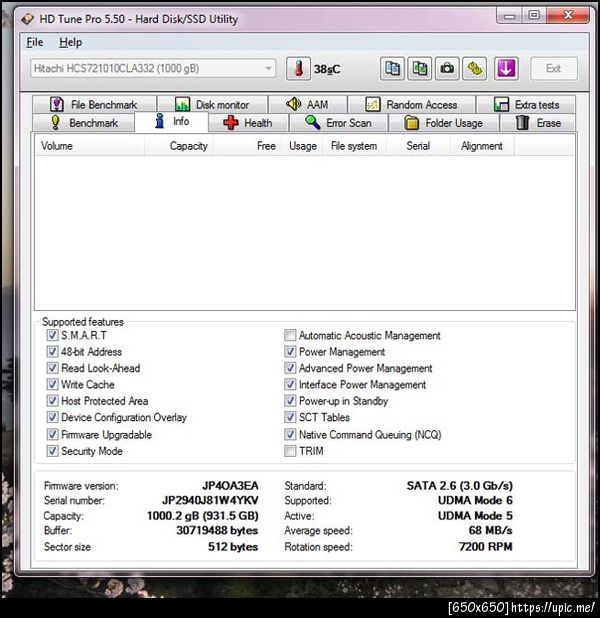Viewport: 600px width, 618px height.
Task: Open the Help menu
Action: tap(71, 42)
